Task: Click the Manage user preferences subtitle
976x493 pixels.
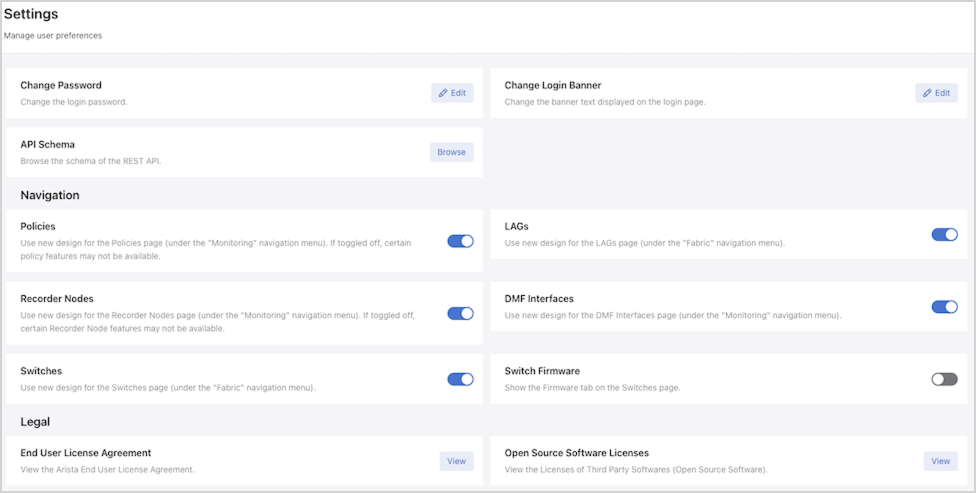Action: 53,36
